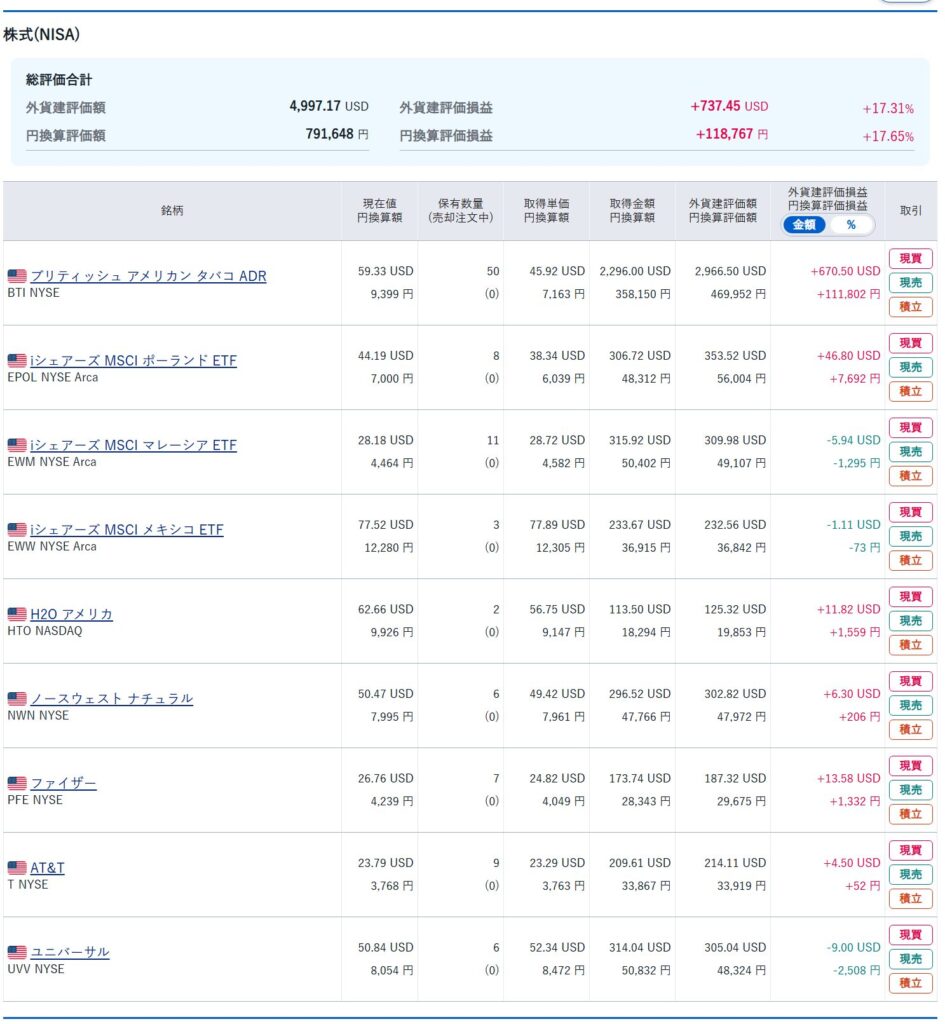The image size is (945, 1024).
Task: Switch profit/loss display to 金額
Action: click(x=805, y=225)
